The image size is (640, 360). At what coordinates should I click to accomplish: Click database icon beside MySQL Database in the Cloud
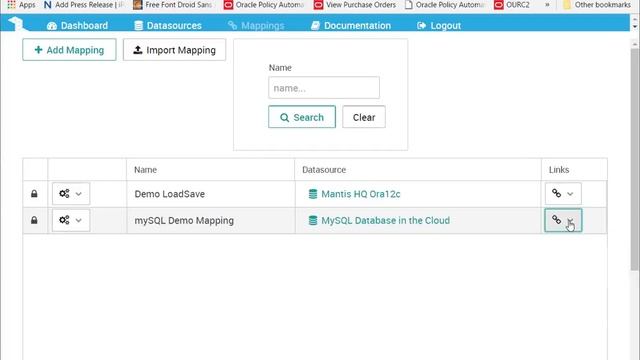(x=313, y=220)
